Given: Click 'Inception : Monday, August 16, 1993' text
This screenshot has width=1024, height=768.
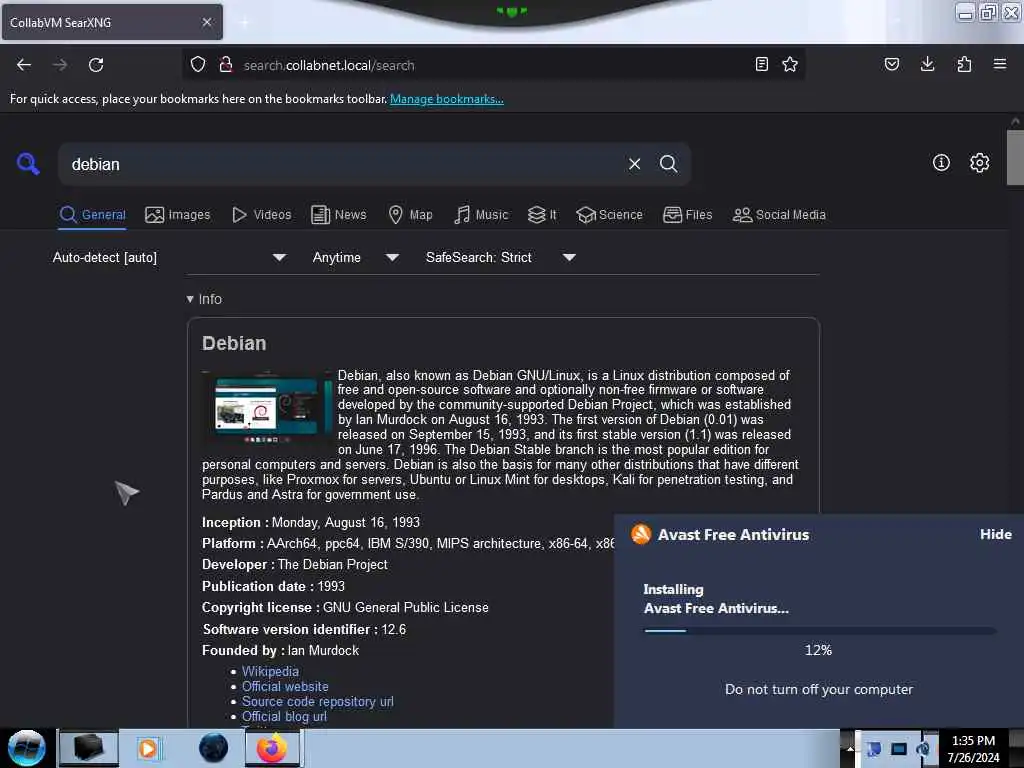Looking at the screenshot, I should click(x=311, y=522).
